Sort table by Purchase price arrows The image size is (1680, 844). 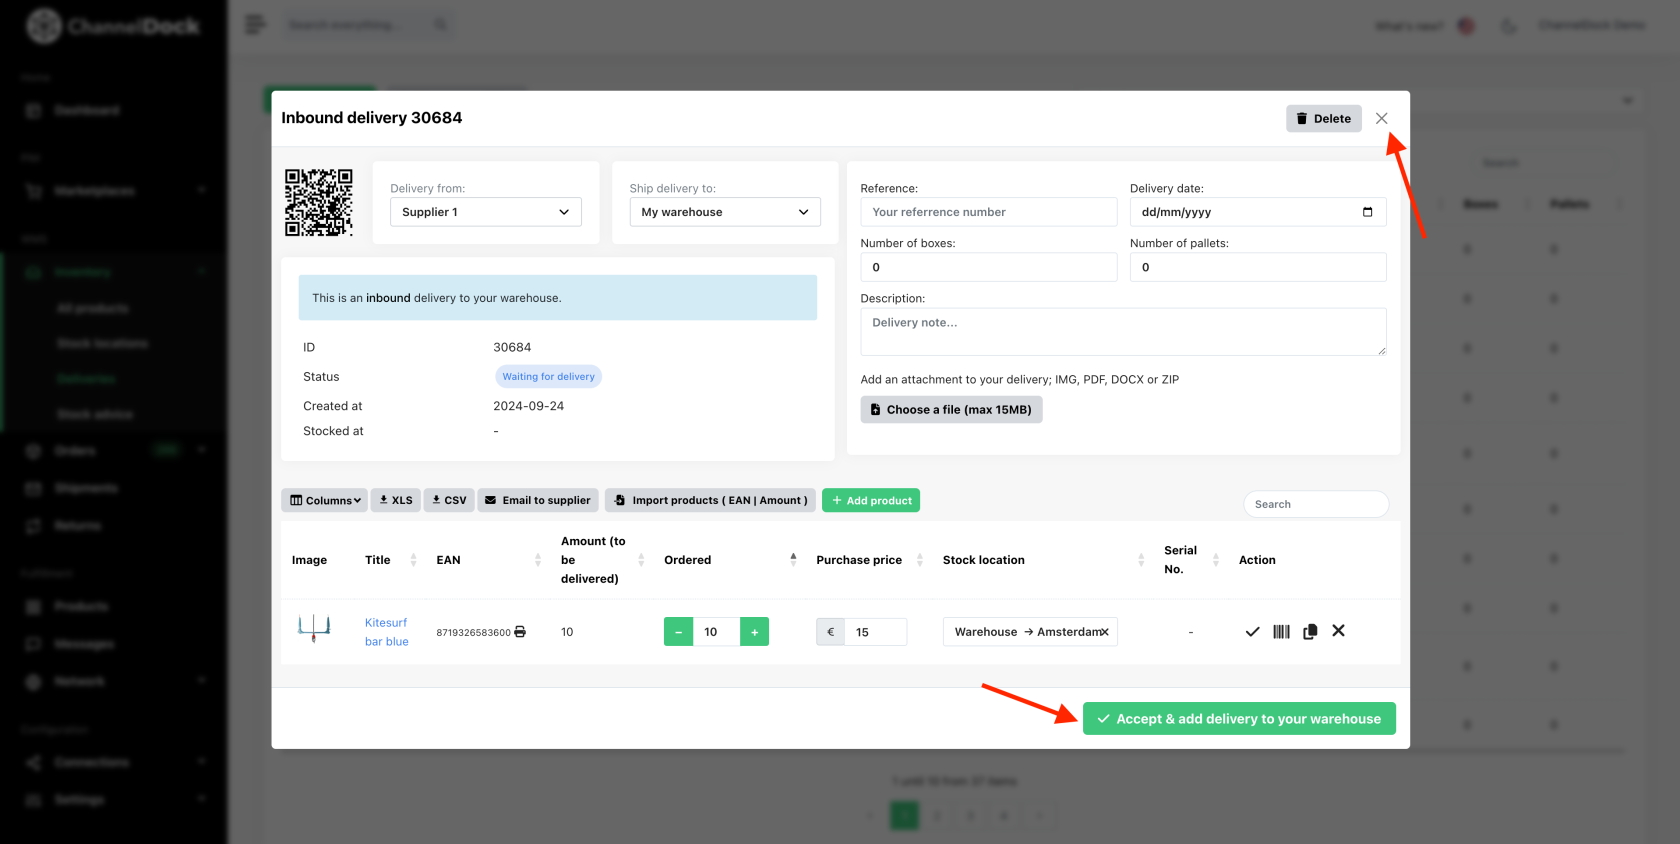[920, 560]
